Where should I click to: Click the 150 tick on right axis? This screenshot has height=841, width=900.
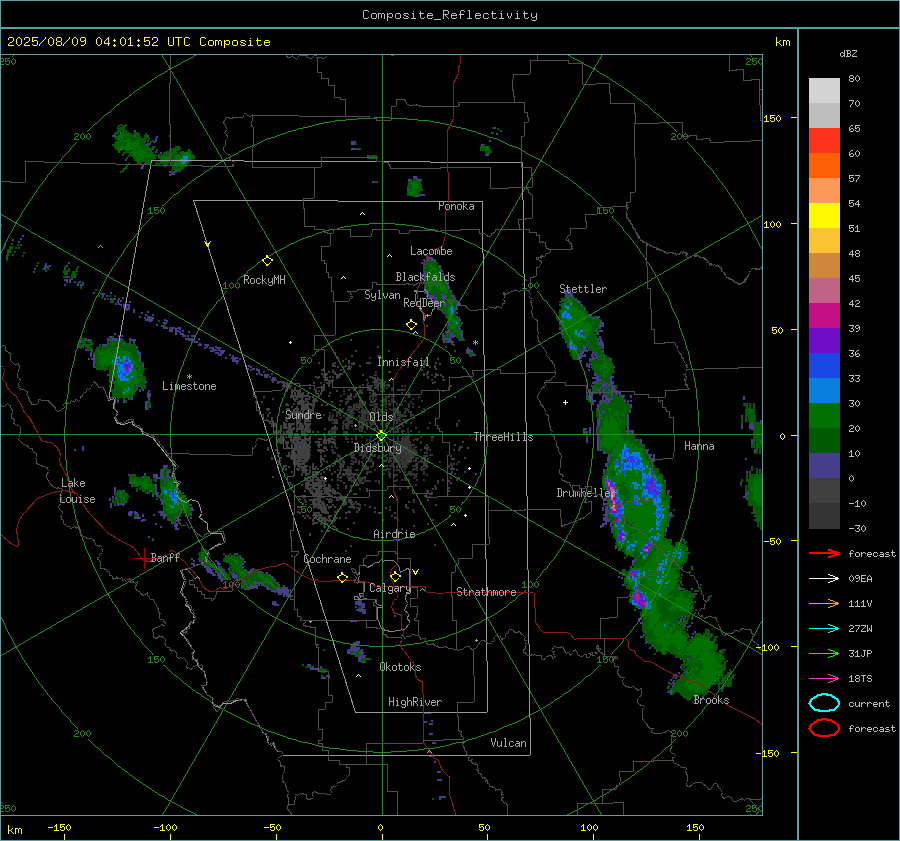pos(772,118)
